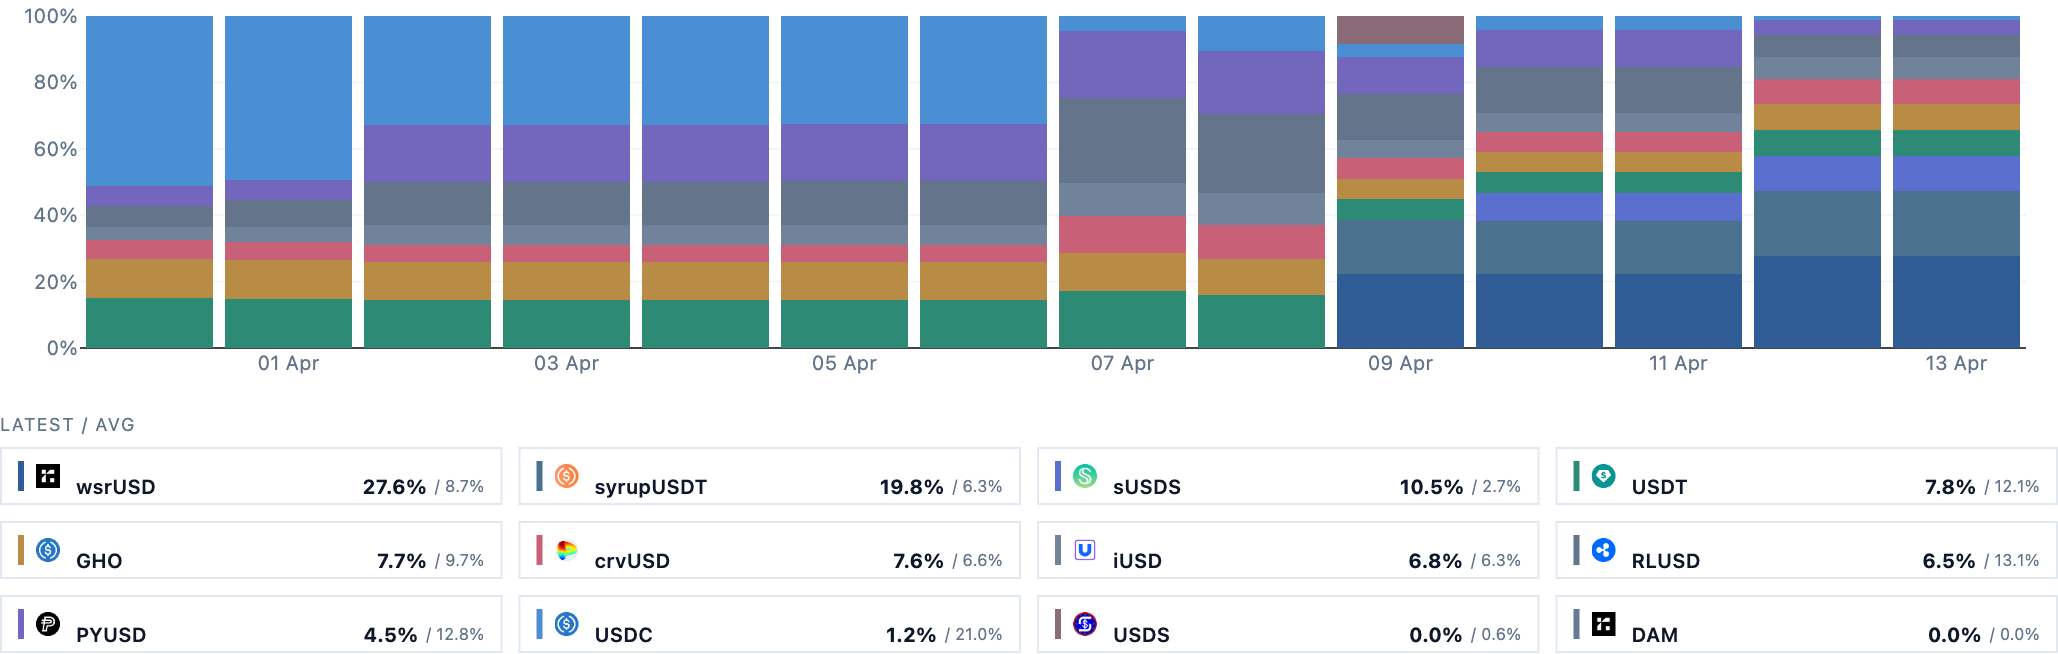Click the 20% y-axis label
The image size is (2058, 654).
click(55, 282)
